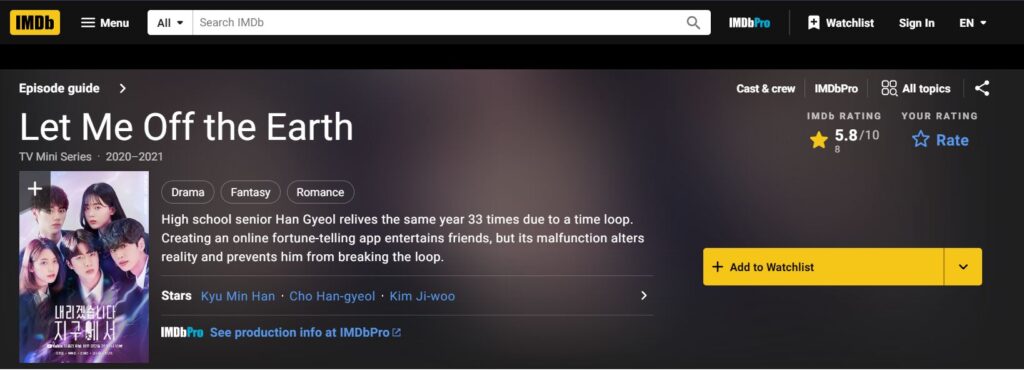This screenshot has height=371, width=1024.
Task: Open Cast & crew
Action: [x=765, y=89]
